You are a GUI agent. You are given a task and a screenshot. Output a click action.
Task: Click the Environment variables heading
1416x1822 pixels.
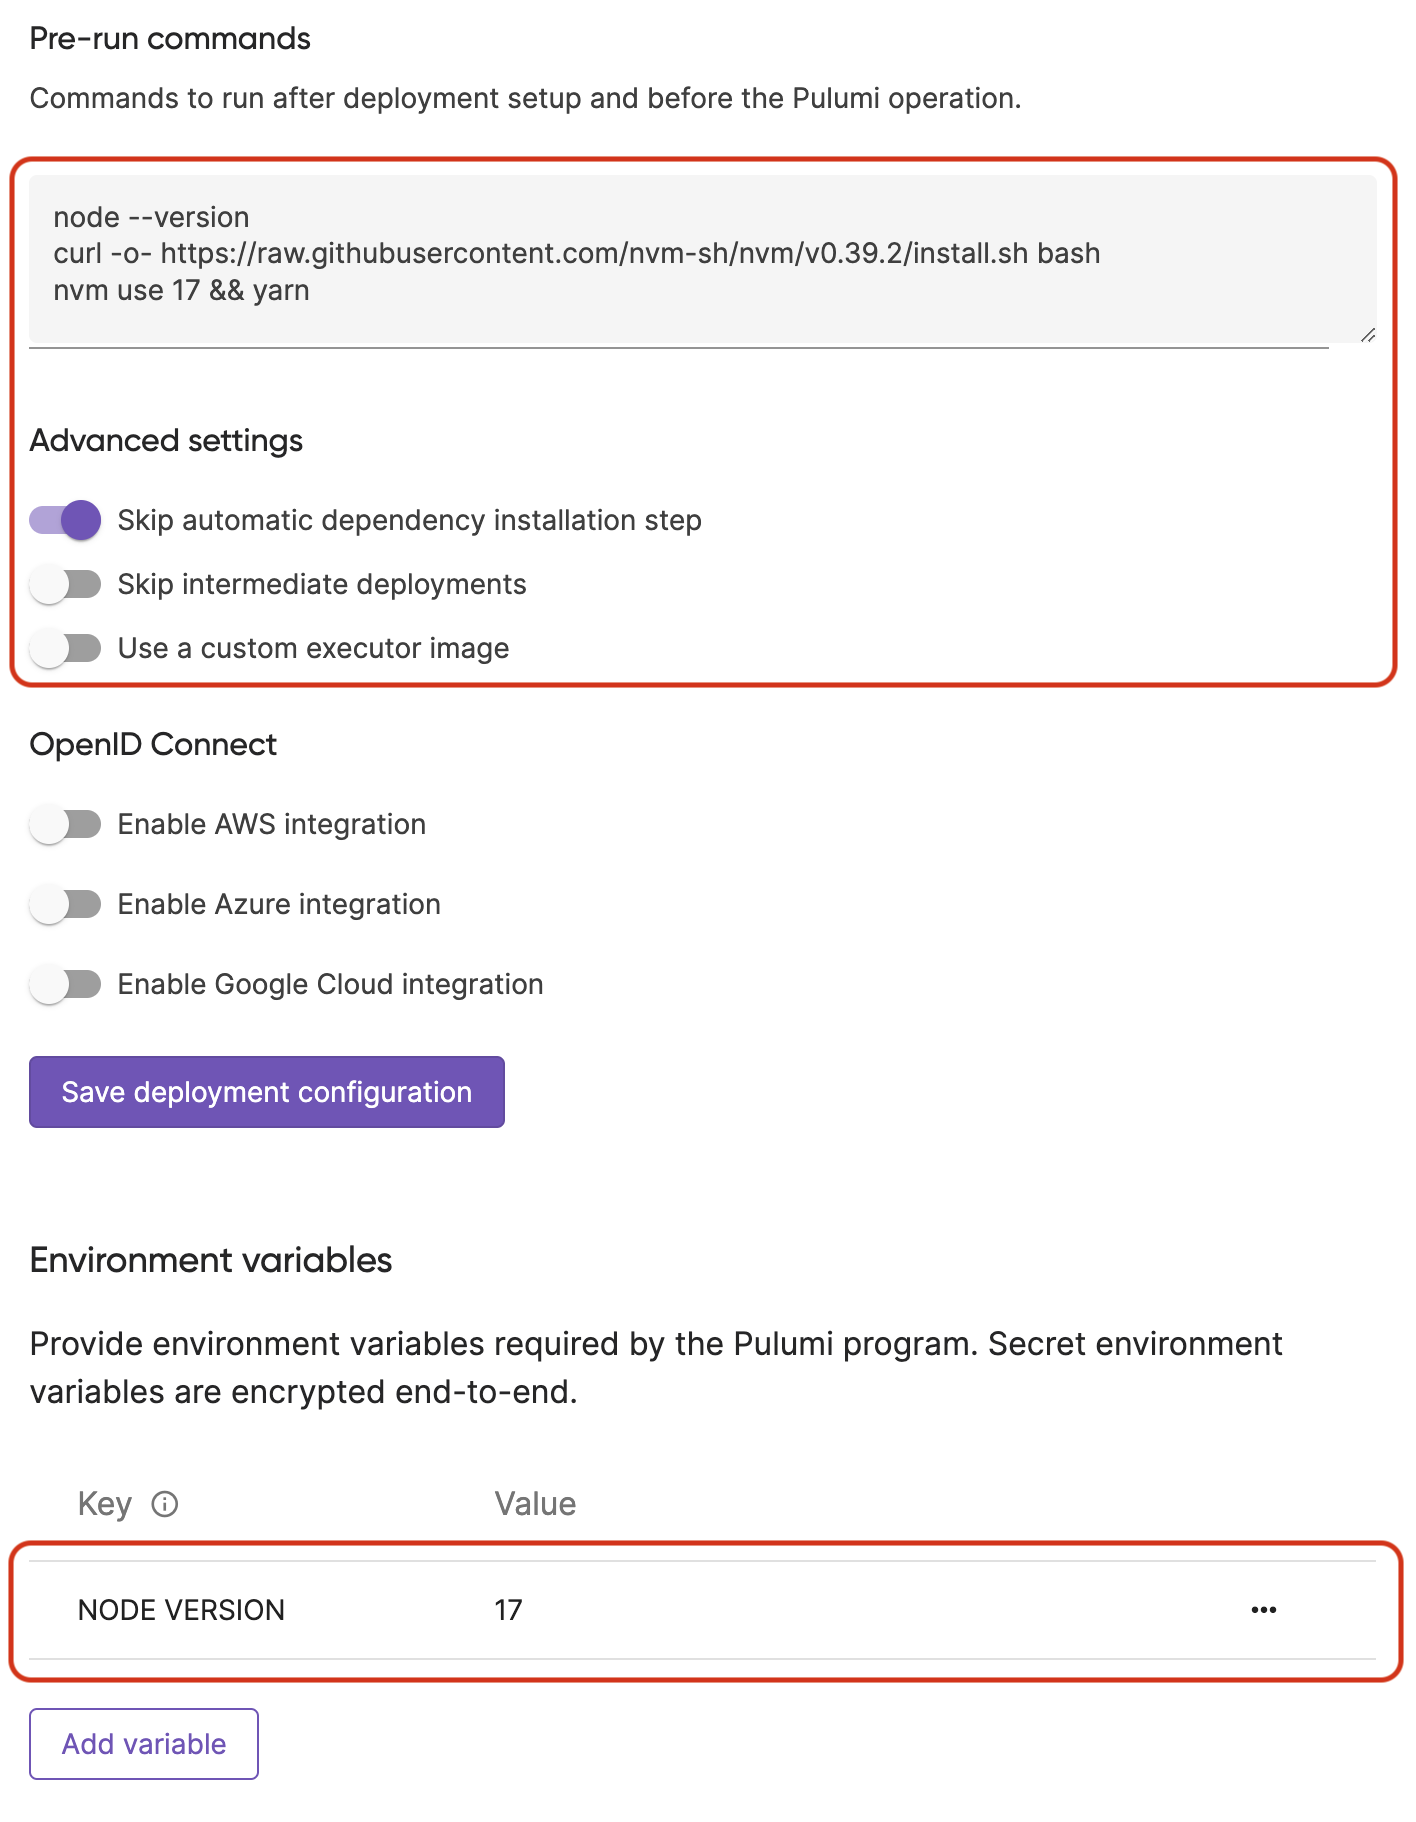(x=211, y=1260)
